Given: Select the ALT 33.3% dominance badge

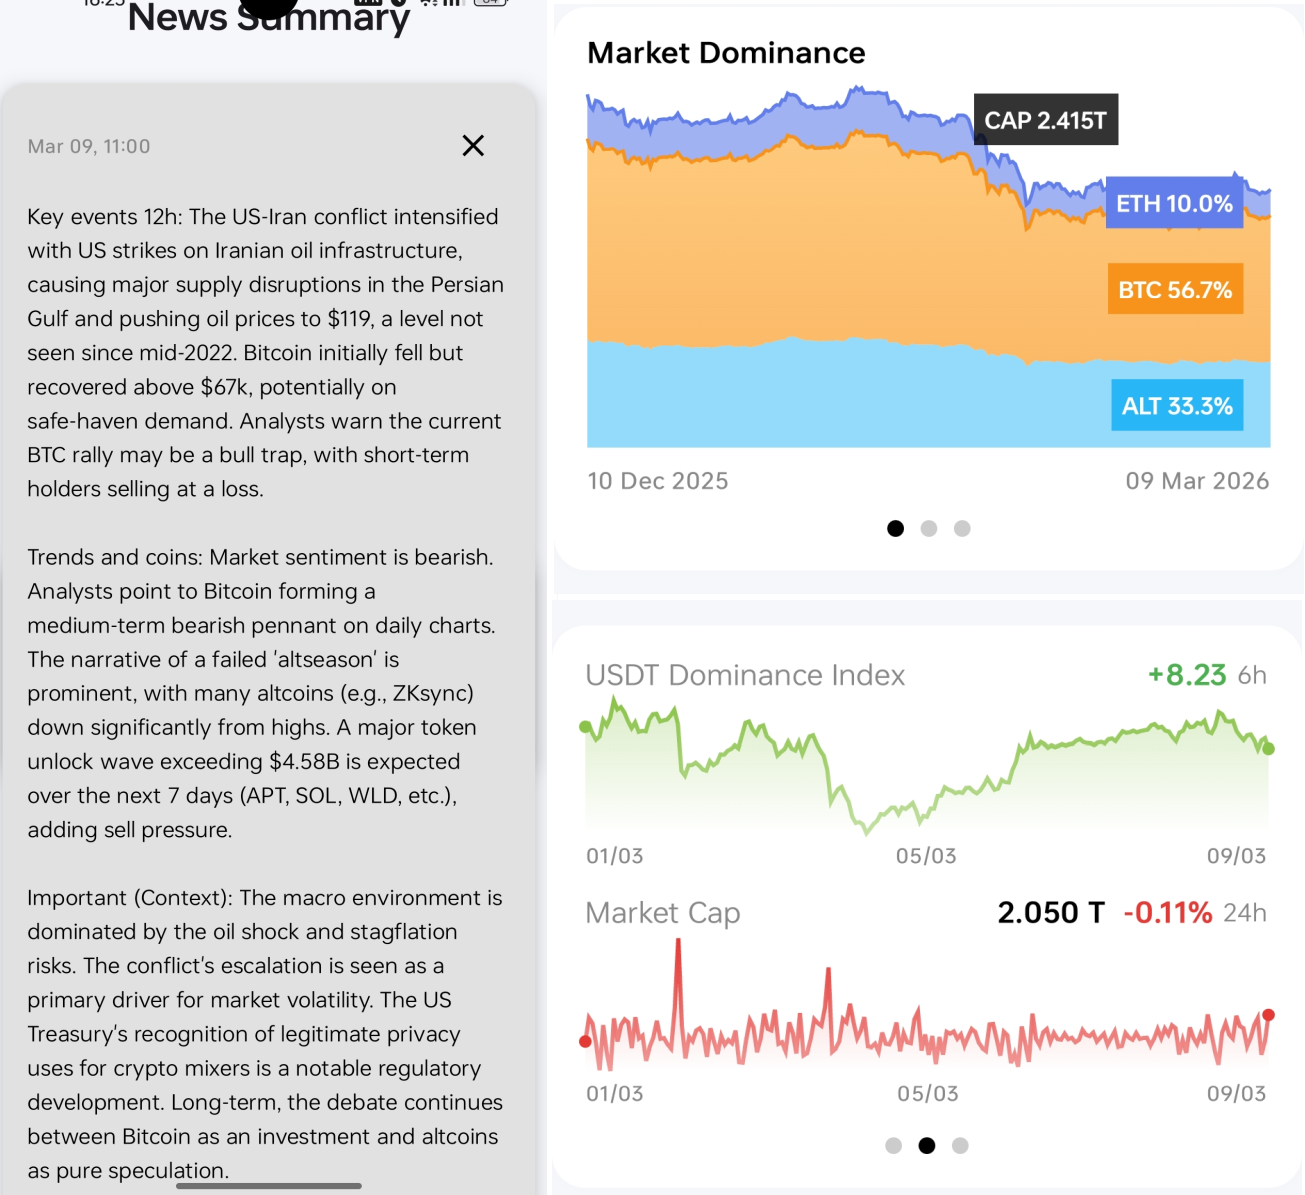Looking at the screenshot, I should (x=1177, y=405).
